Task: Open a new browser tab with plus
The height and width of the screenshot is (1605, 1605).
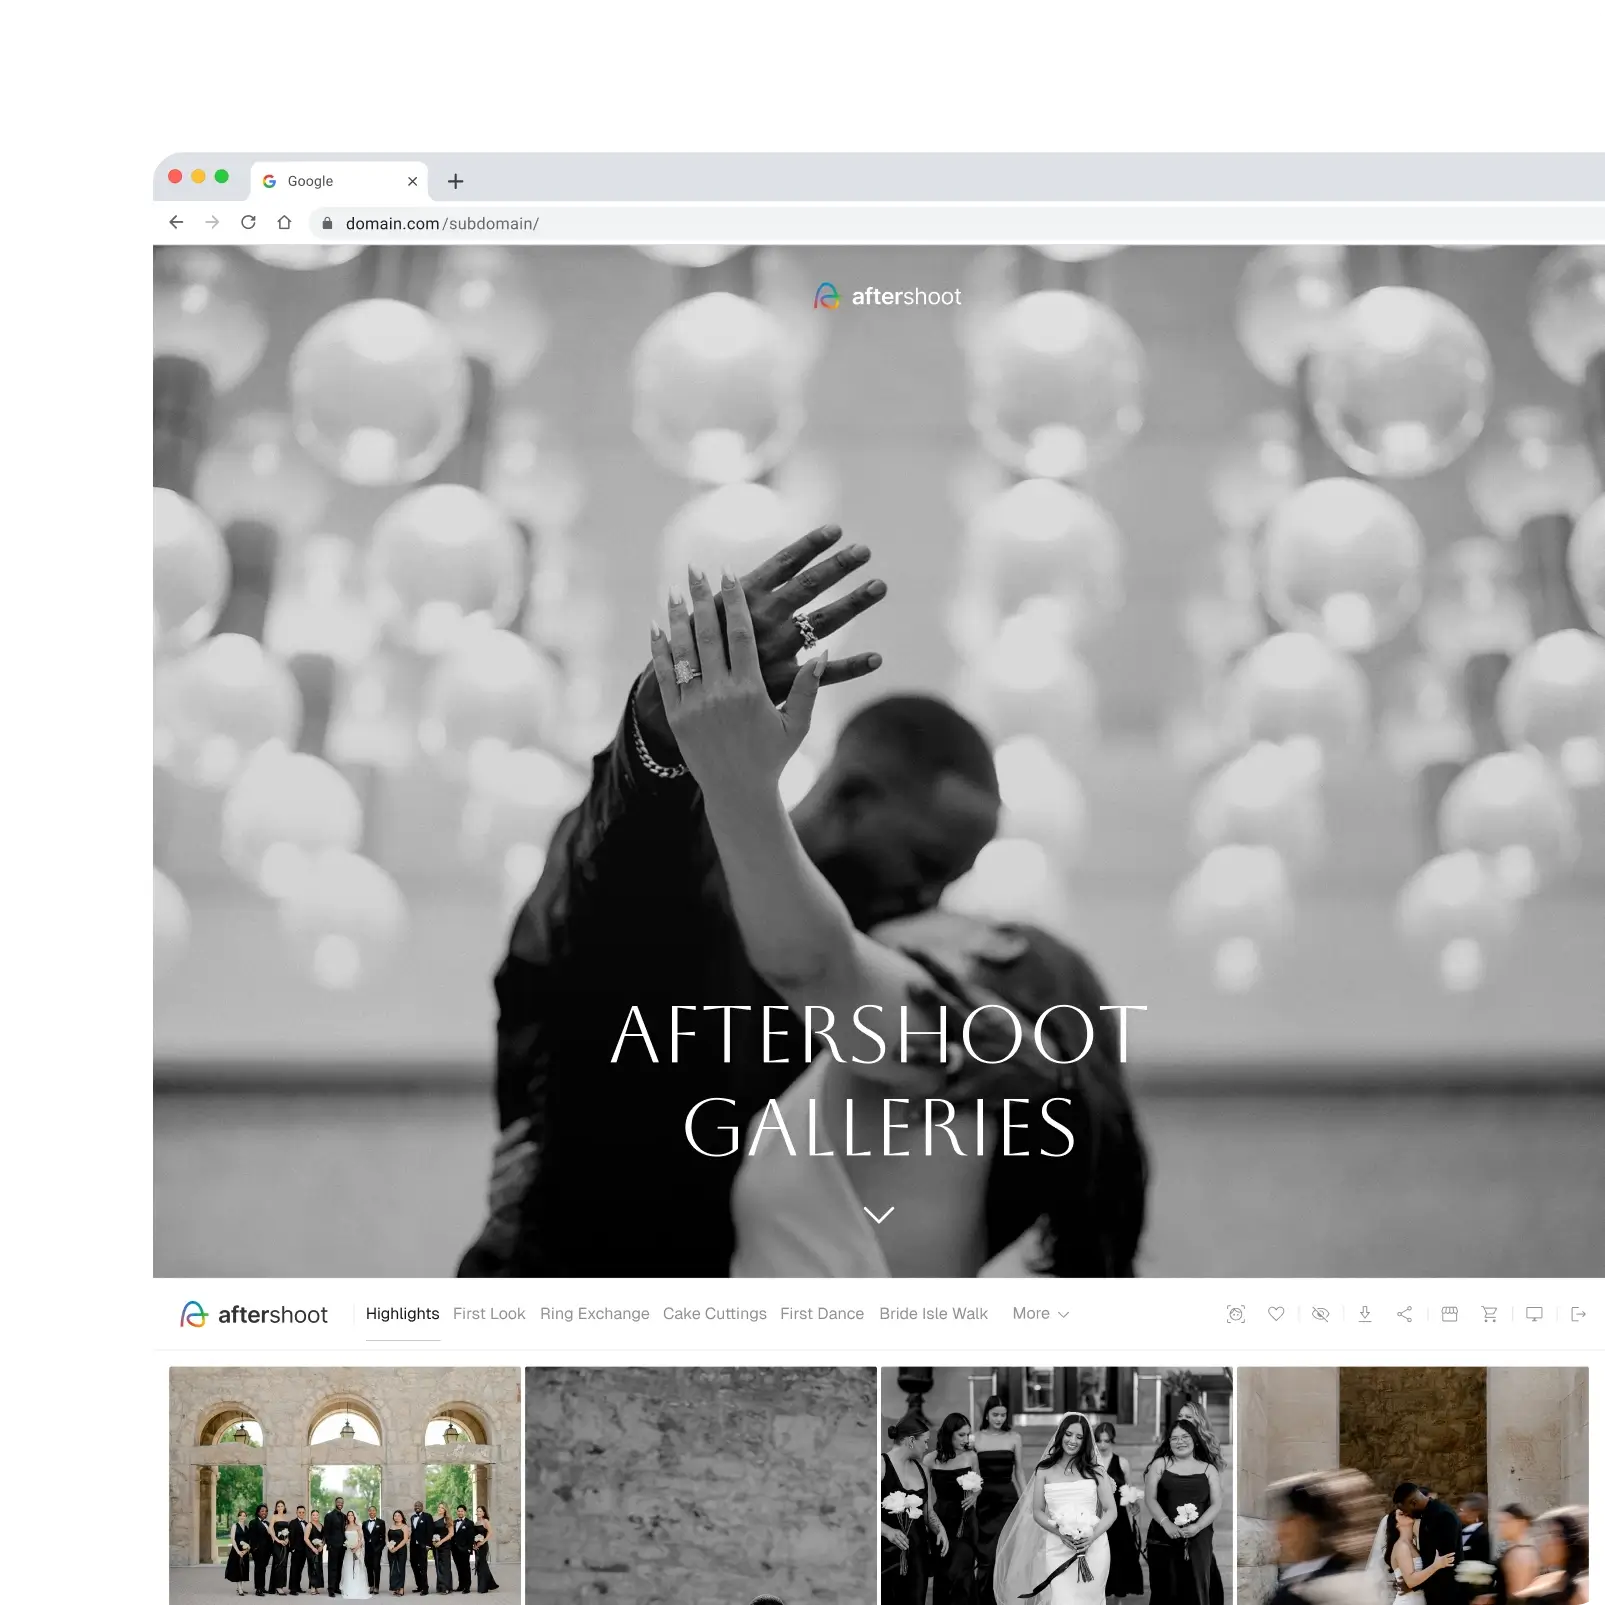Action: pos(455,181)
